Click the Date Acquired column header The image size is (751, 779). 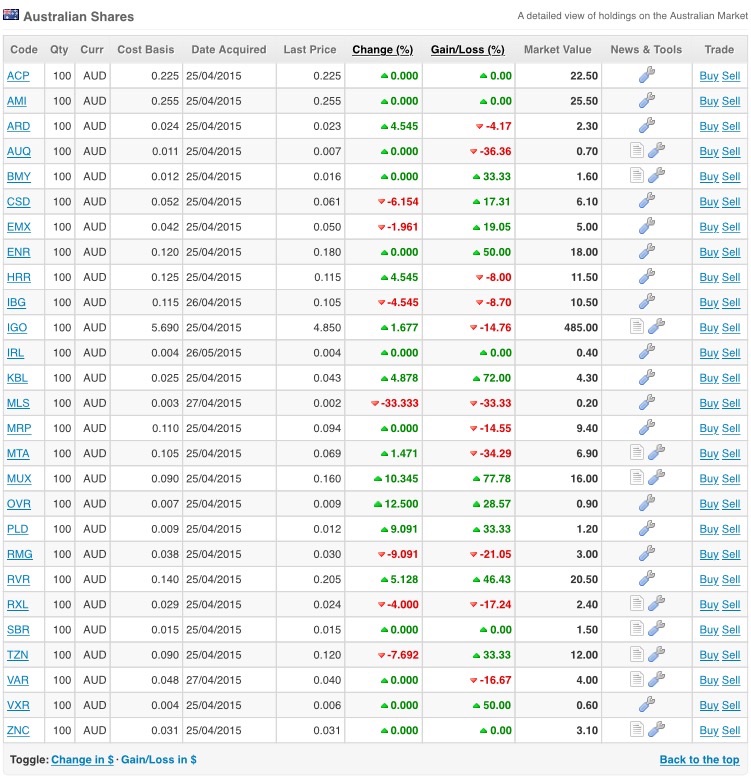coord(228,50)
